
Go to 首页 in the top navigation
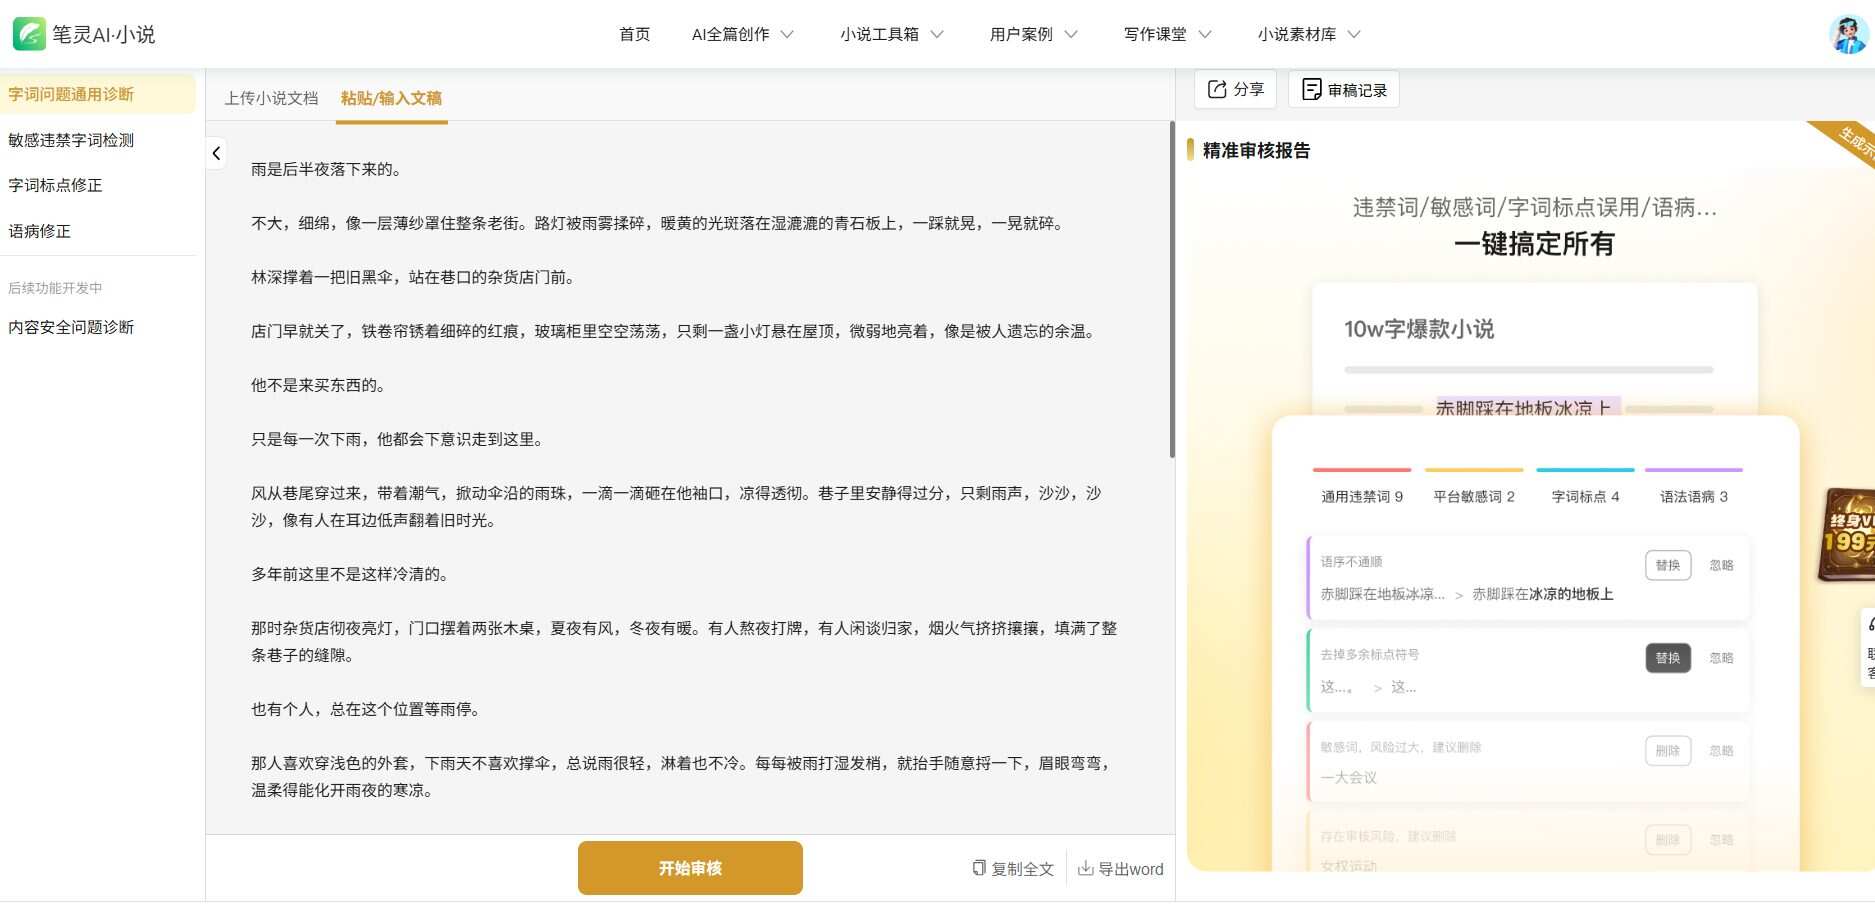click(x=634, y=34)
